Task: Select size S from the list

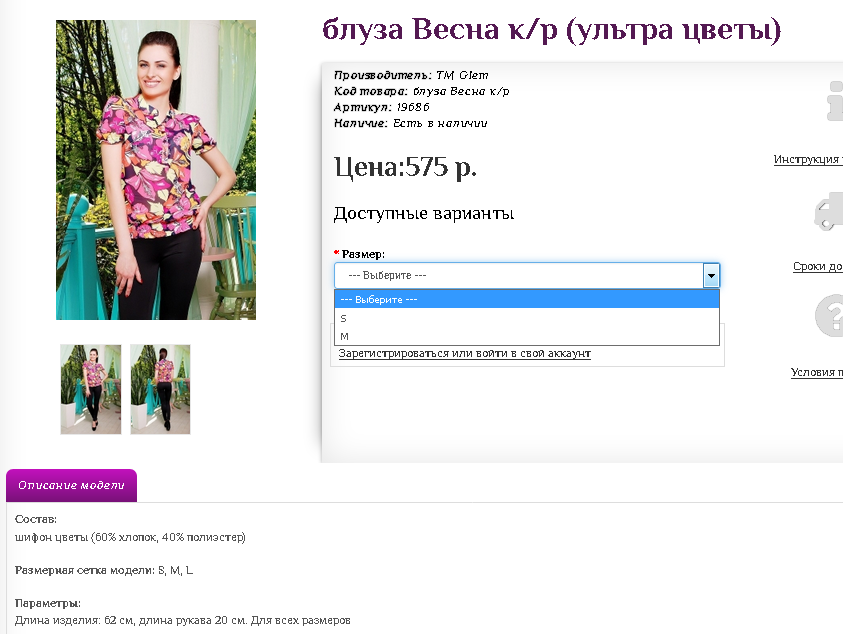Action: pyautogui.click(x=527, y=318)
